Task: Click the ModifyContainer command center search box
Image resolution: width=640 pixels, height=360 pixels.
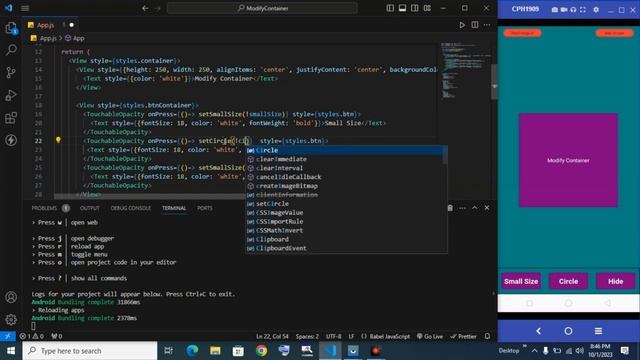Action: point(262,8)
